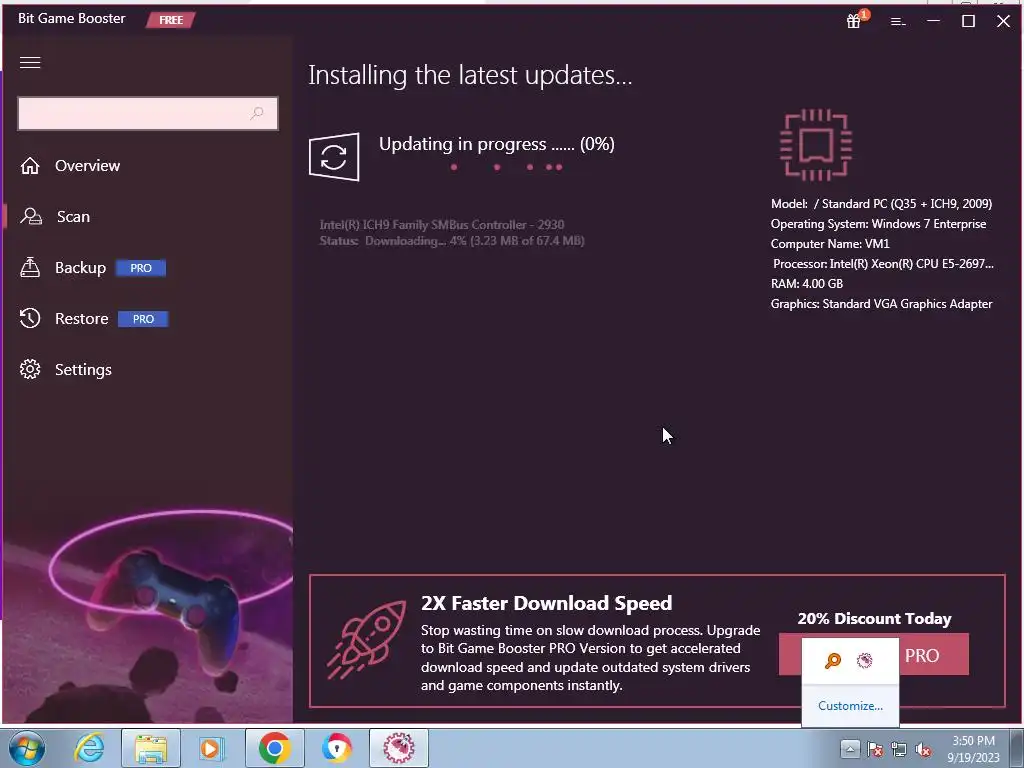Click the search magnifier icon in sidebar
The width and height of the screenshot is (1024, 768).
[257, 113]
